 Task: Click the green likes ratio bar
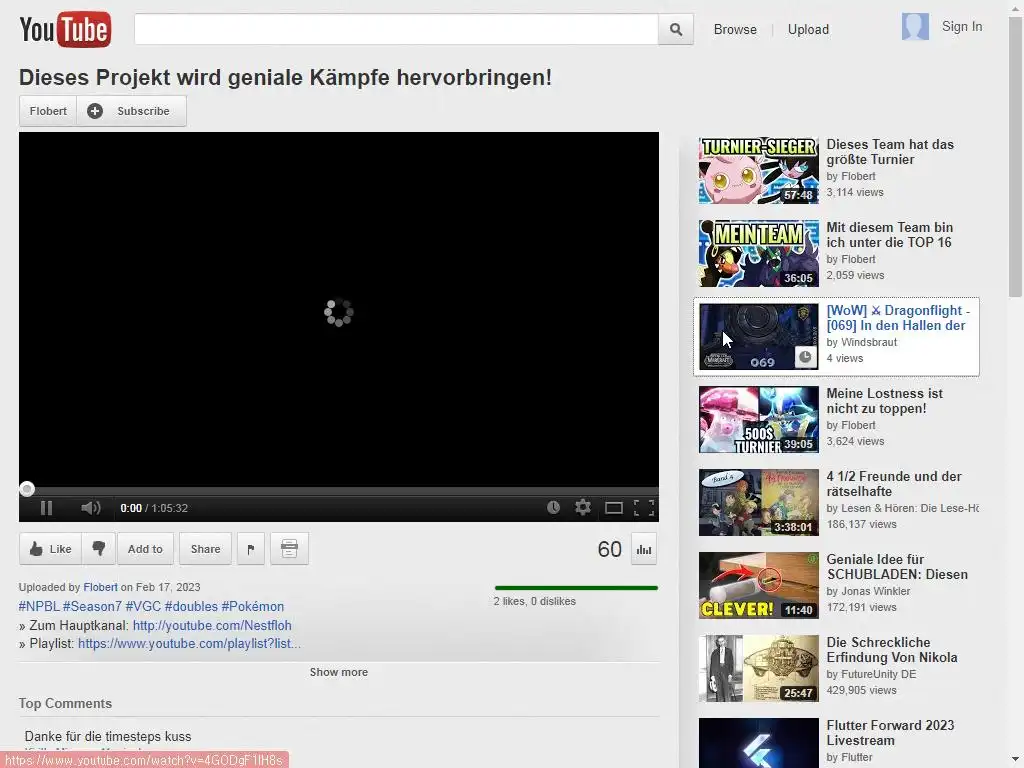coord(576,588)
